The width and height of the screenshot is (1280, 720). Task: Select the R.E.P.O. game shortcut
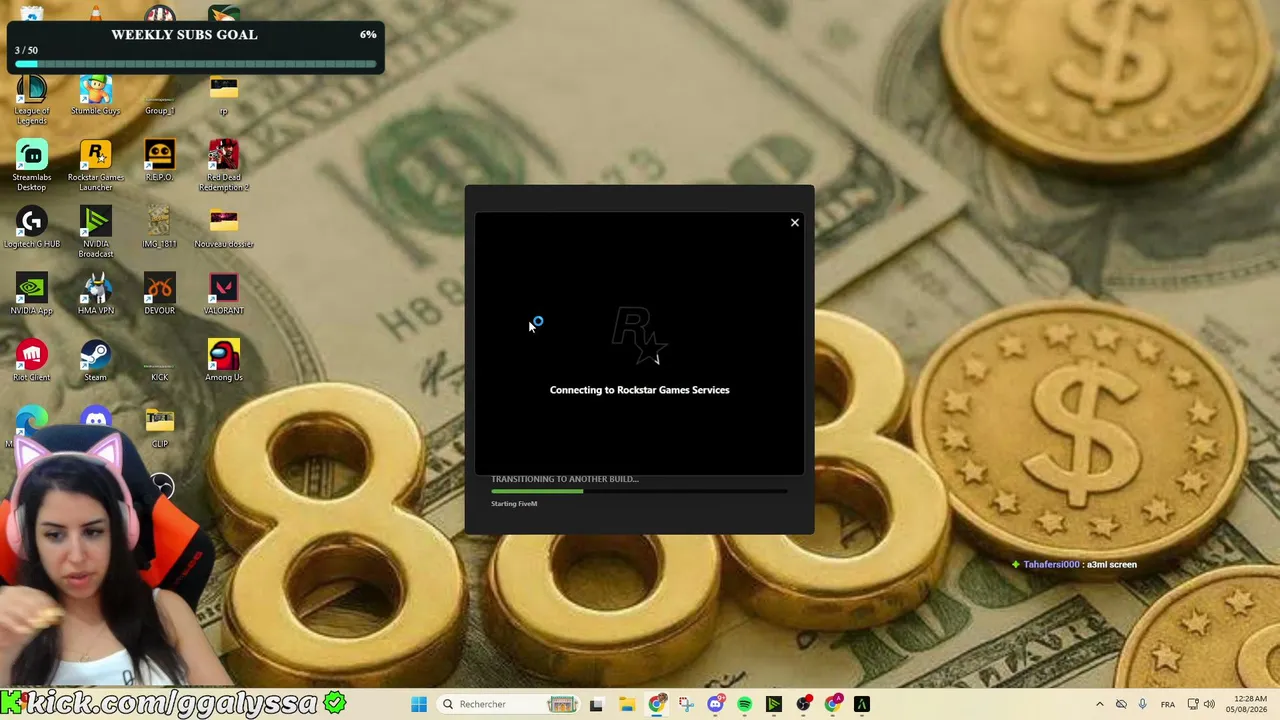(160, 162)
